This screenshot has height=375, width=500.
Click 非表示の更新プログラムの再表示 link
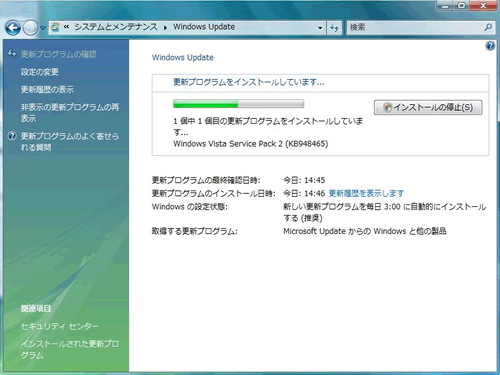(70, 113)
